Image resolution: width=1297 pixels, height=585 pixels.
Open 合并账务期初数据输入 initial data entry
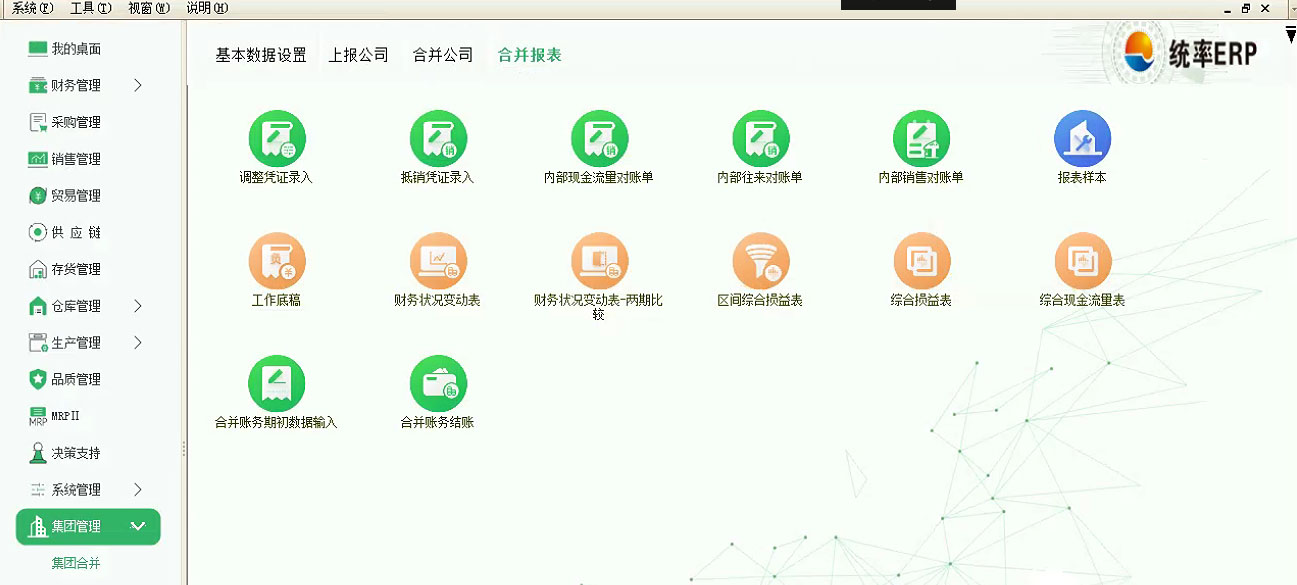[277, 382]
